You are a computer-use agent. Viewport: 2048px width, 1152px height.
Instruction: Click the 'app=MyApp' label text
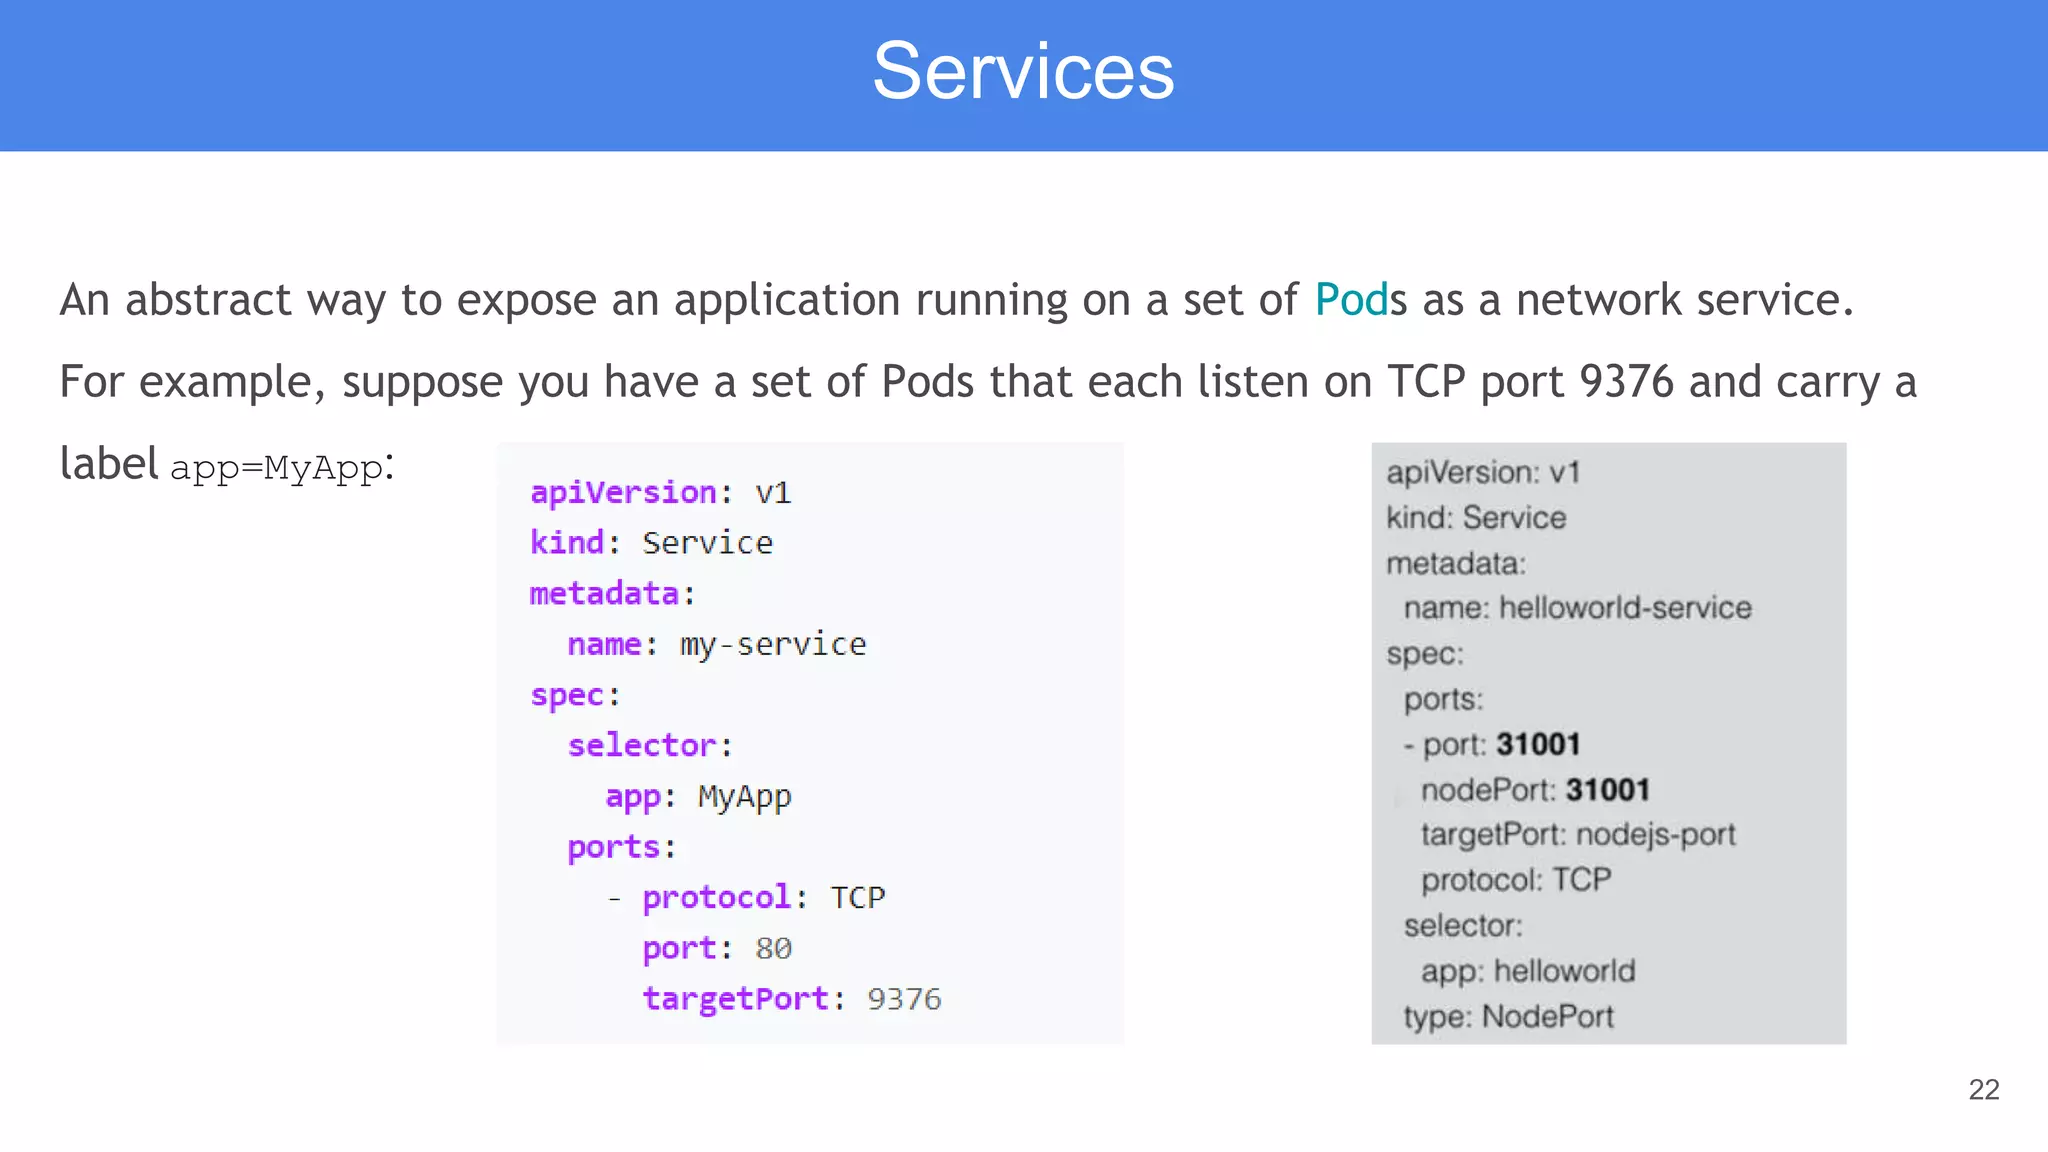tap(277, 468)
